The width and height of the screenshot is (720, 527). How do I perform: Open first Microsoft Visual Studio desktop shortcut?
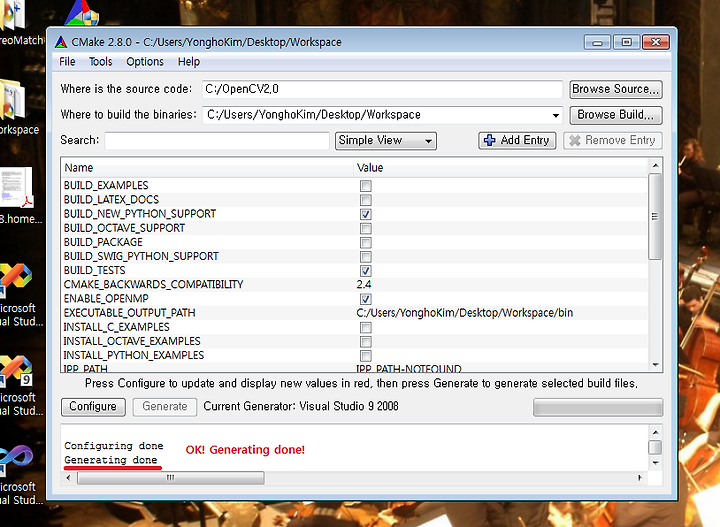tap(15, 279)
